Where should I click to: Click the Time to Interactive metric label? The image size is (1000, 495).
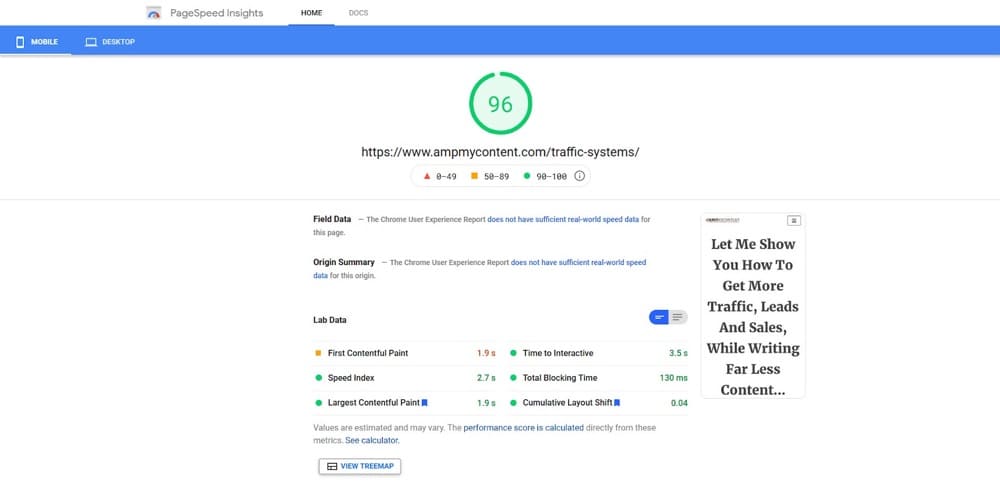click(x=558, y=353)
